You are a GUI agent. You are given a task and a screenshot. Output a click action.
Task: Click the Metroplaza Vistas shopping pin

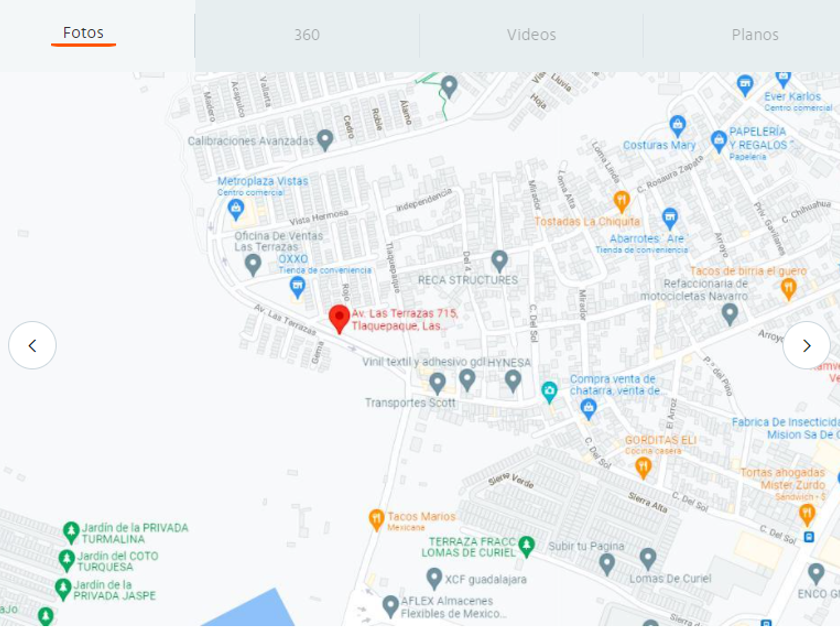click(x=236, y=209)
